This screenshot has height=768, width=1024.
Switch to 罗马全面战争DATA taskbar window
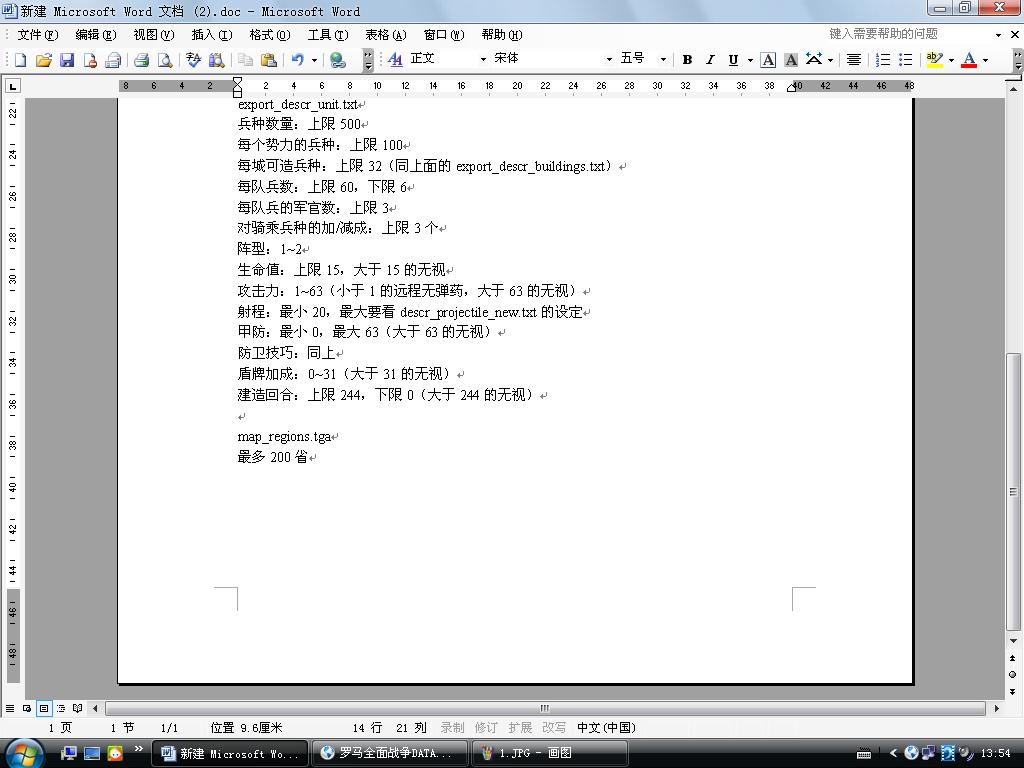(x=388, y=753)
